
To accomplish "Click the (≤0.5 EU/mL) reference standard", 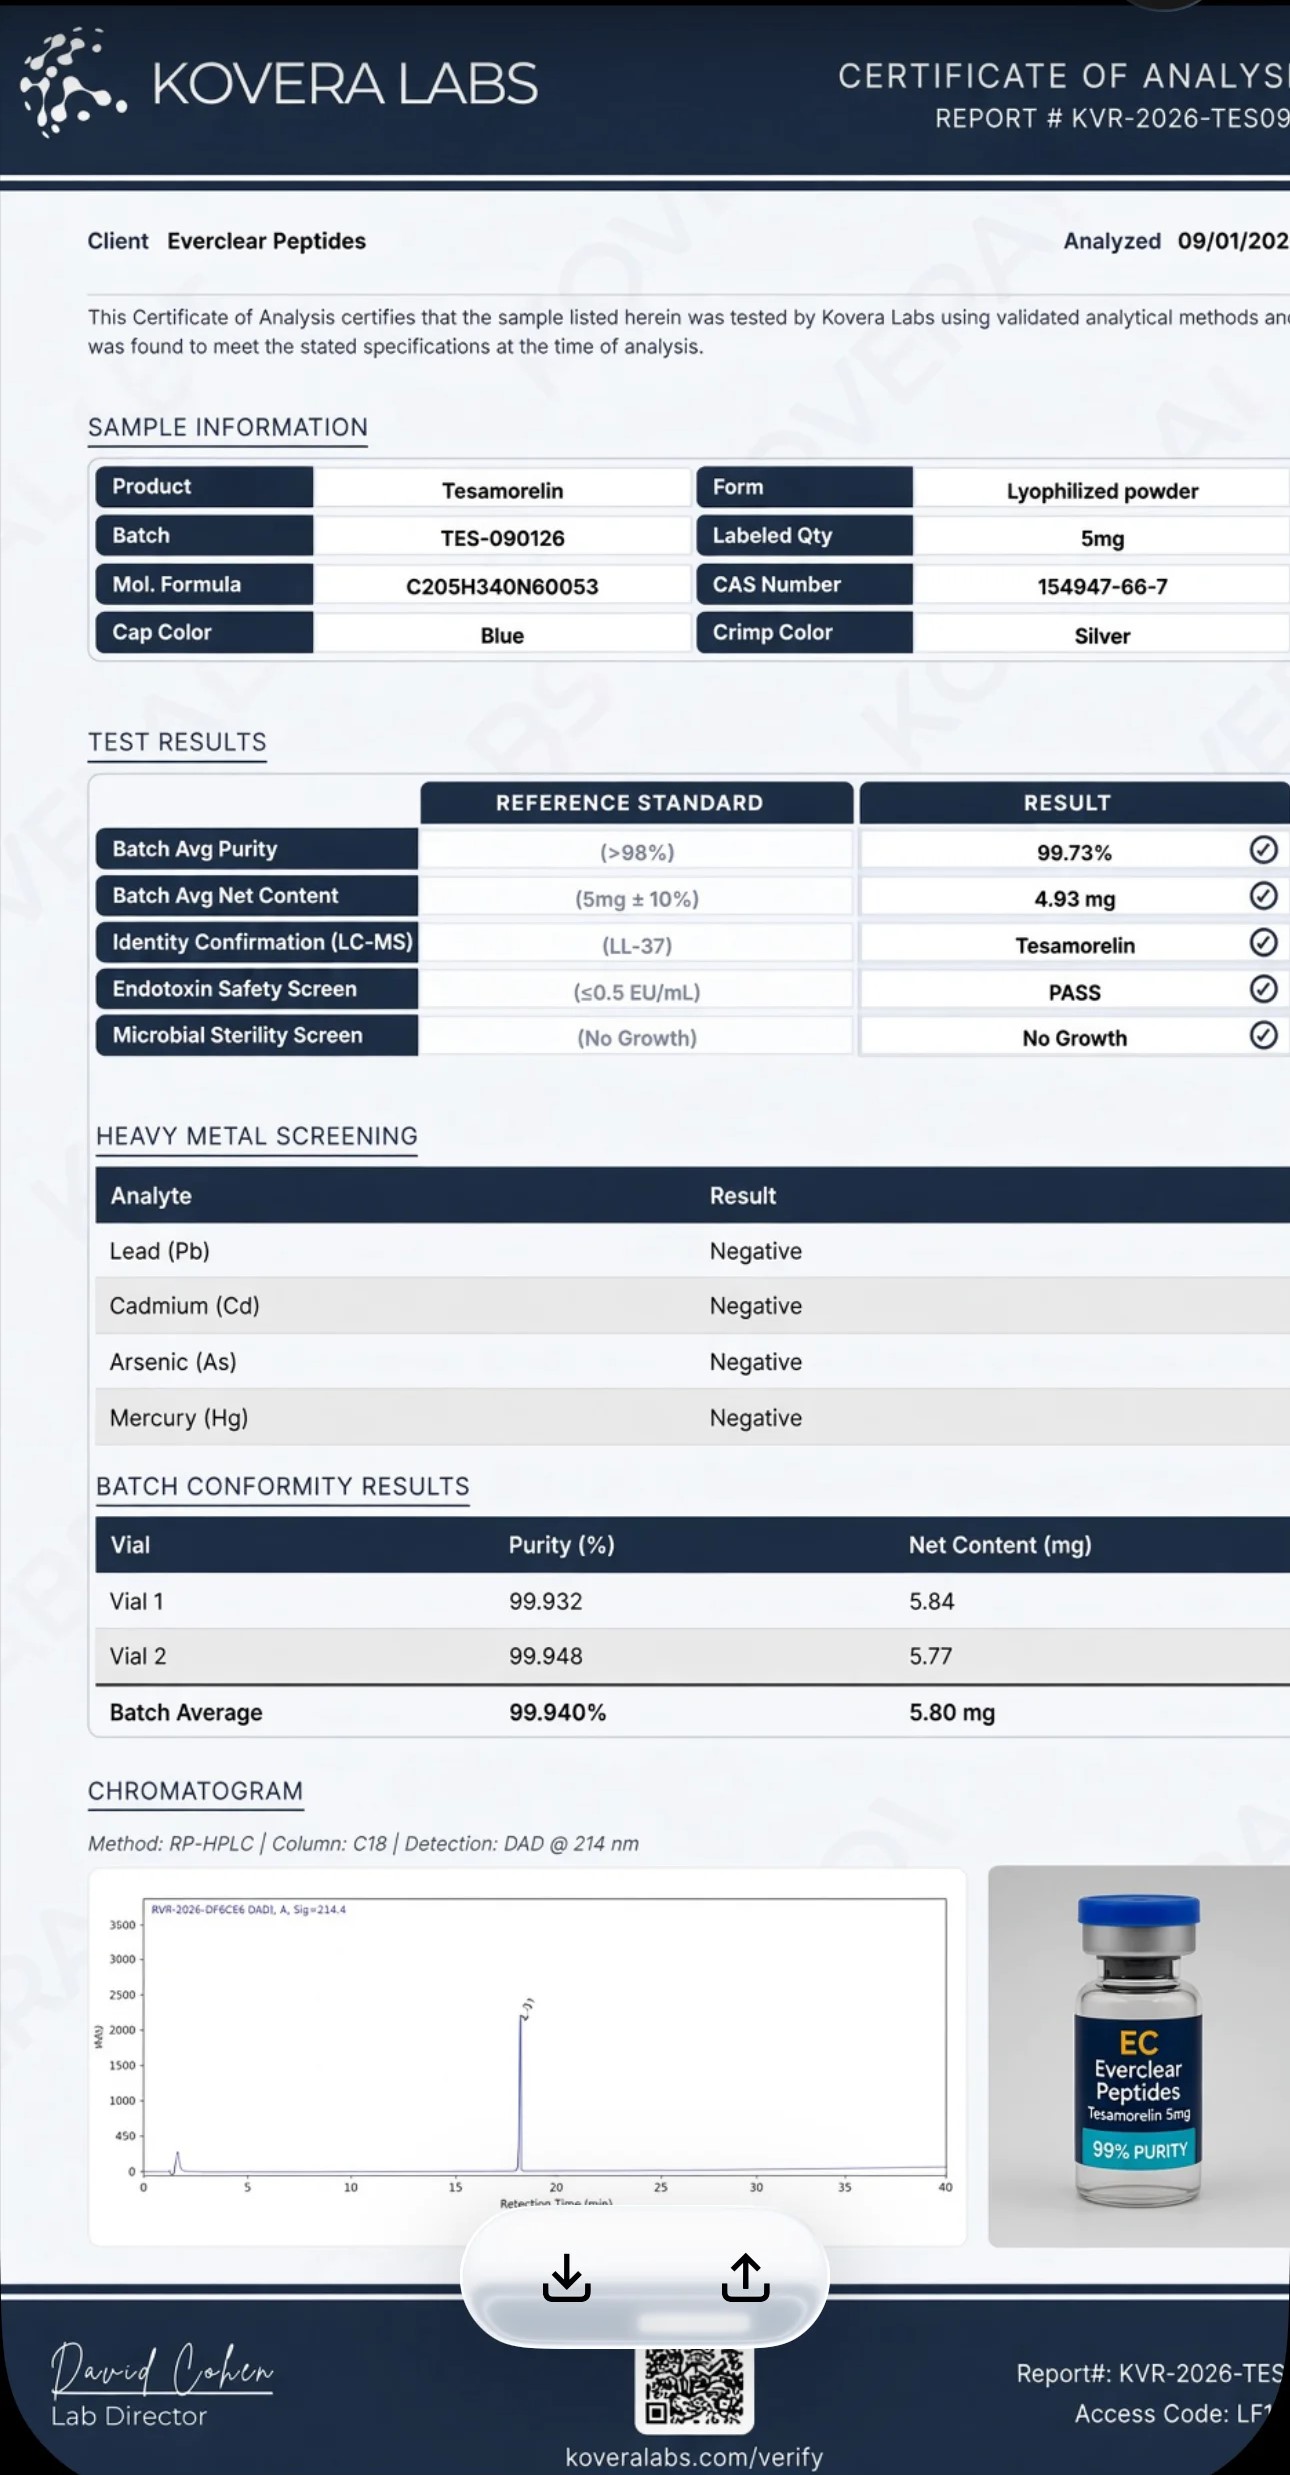I will coord(637,992).
